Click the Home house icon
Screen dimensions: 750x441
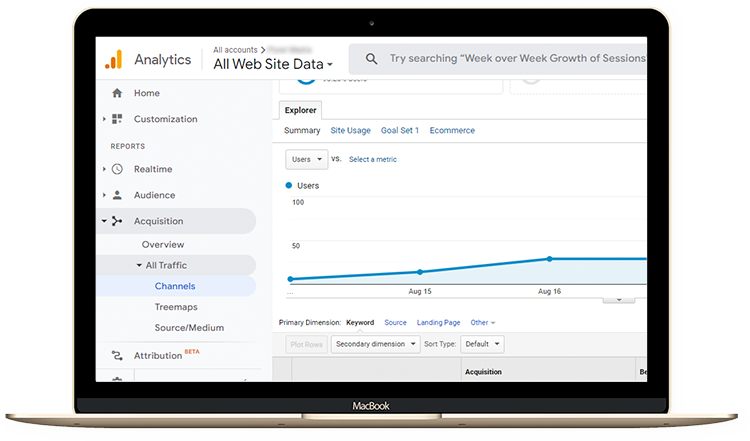point(117,93)
